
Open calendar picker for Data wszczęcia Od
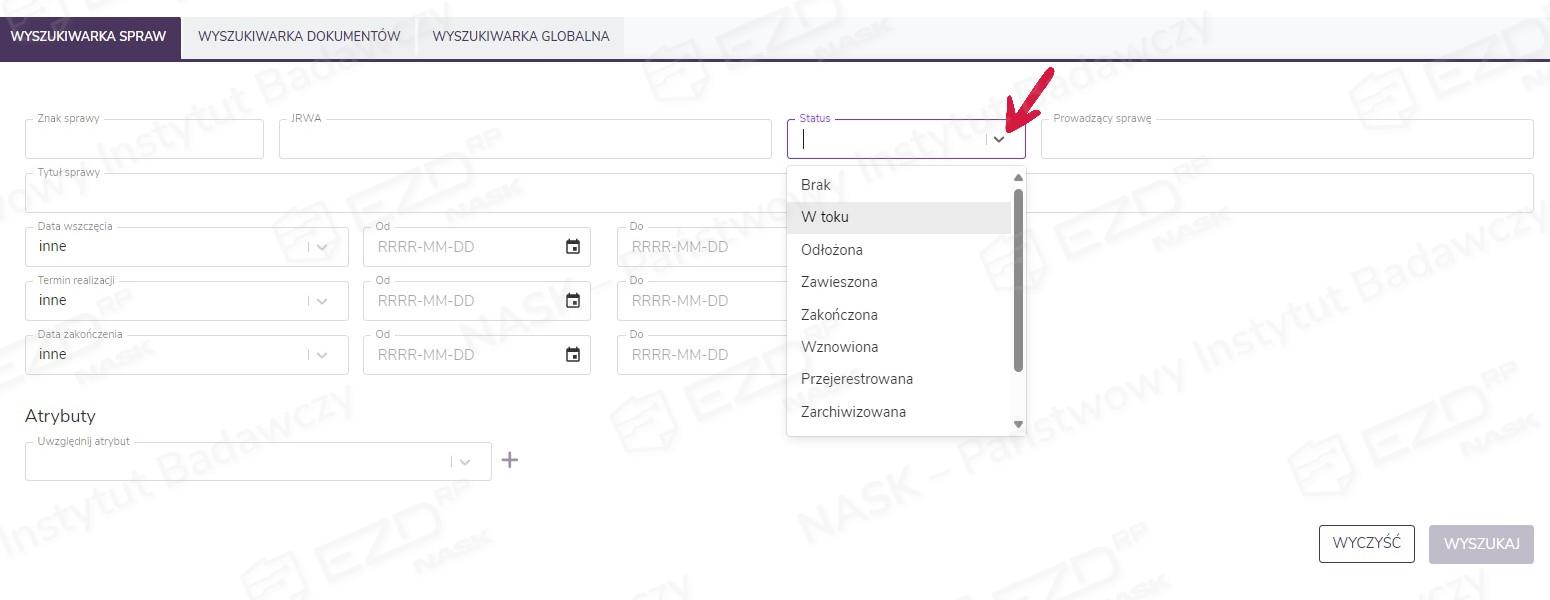point(573,247)
